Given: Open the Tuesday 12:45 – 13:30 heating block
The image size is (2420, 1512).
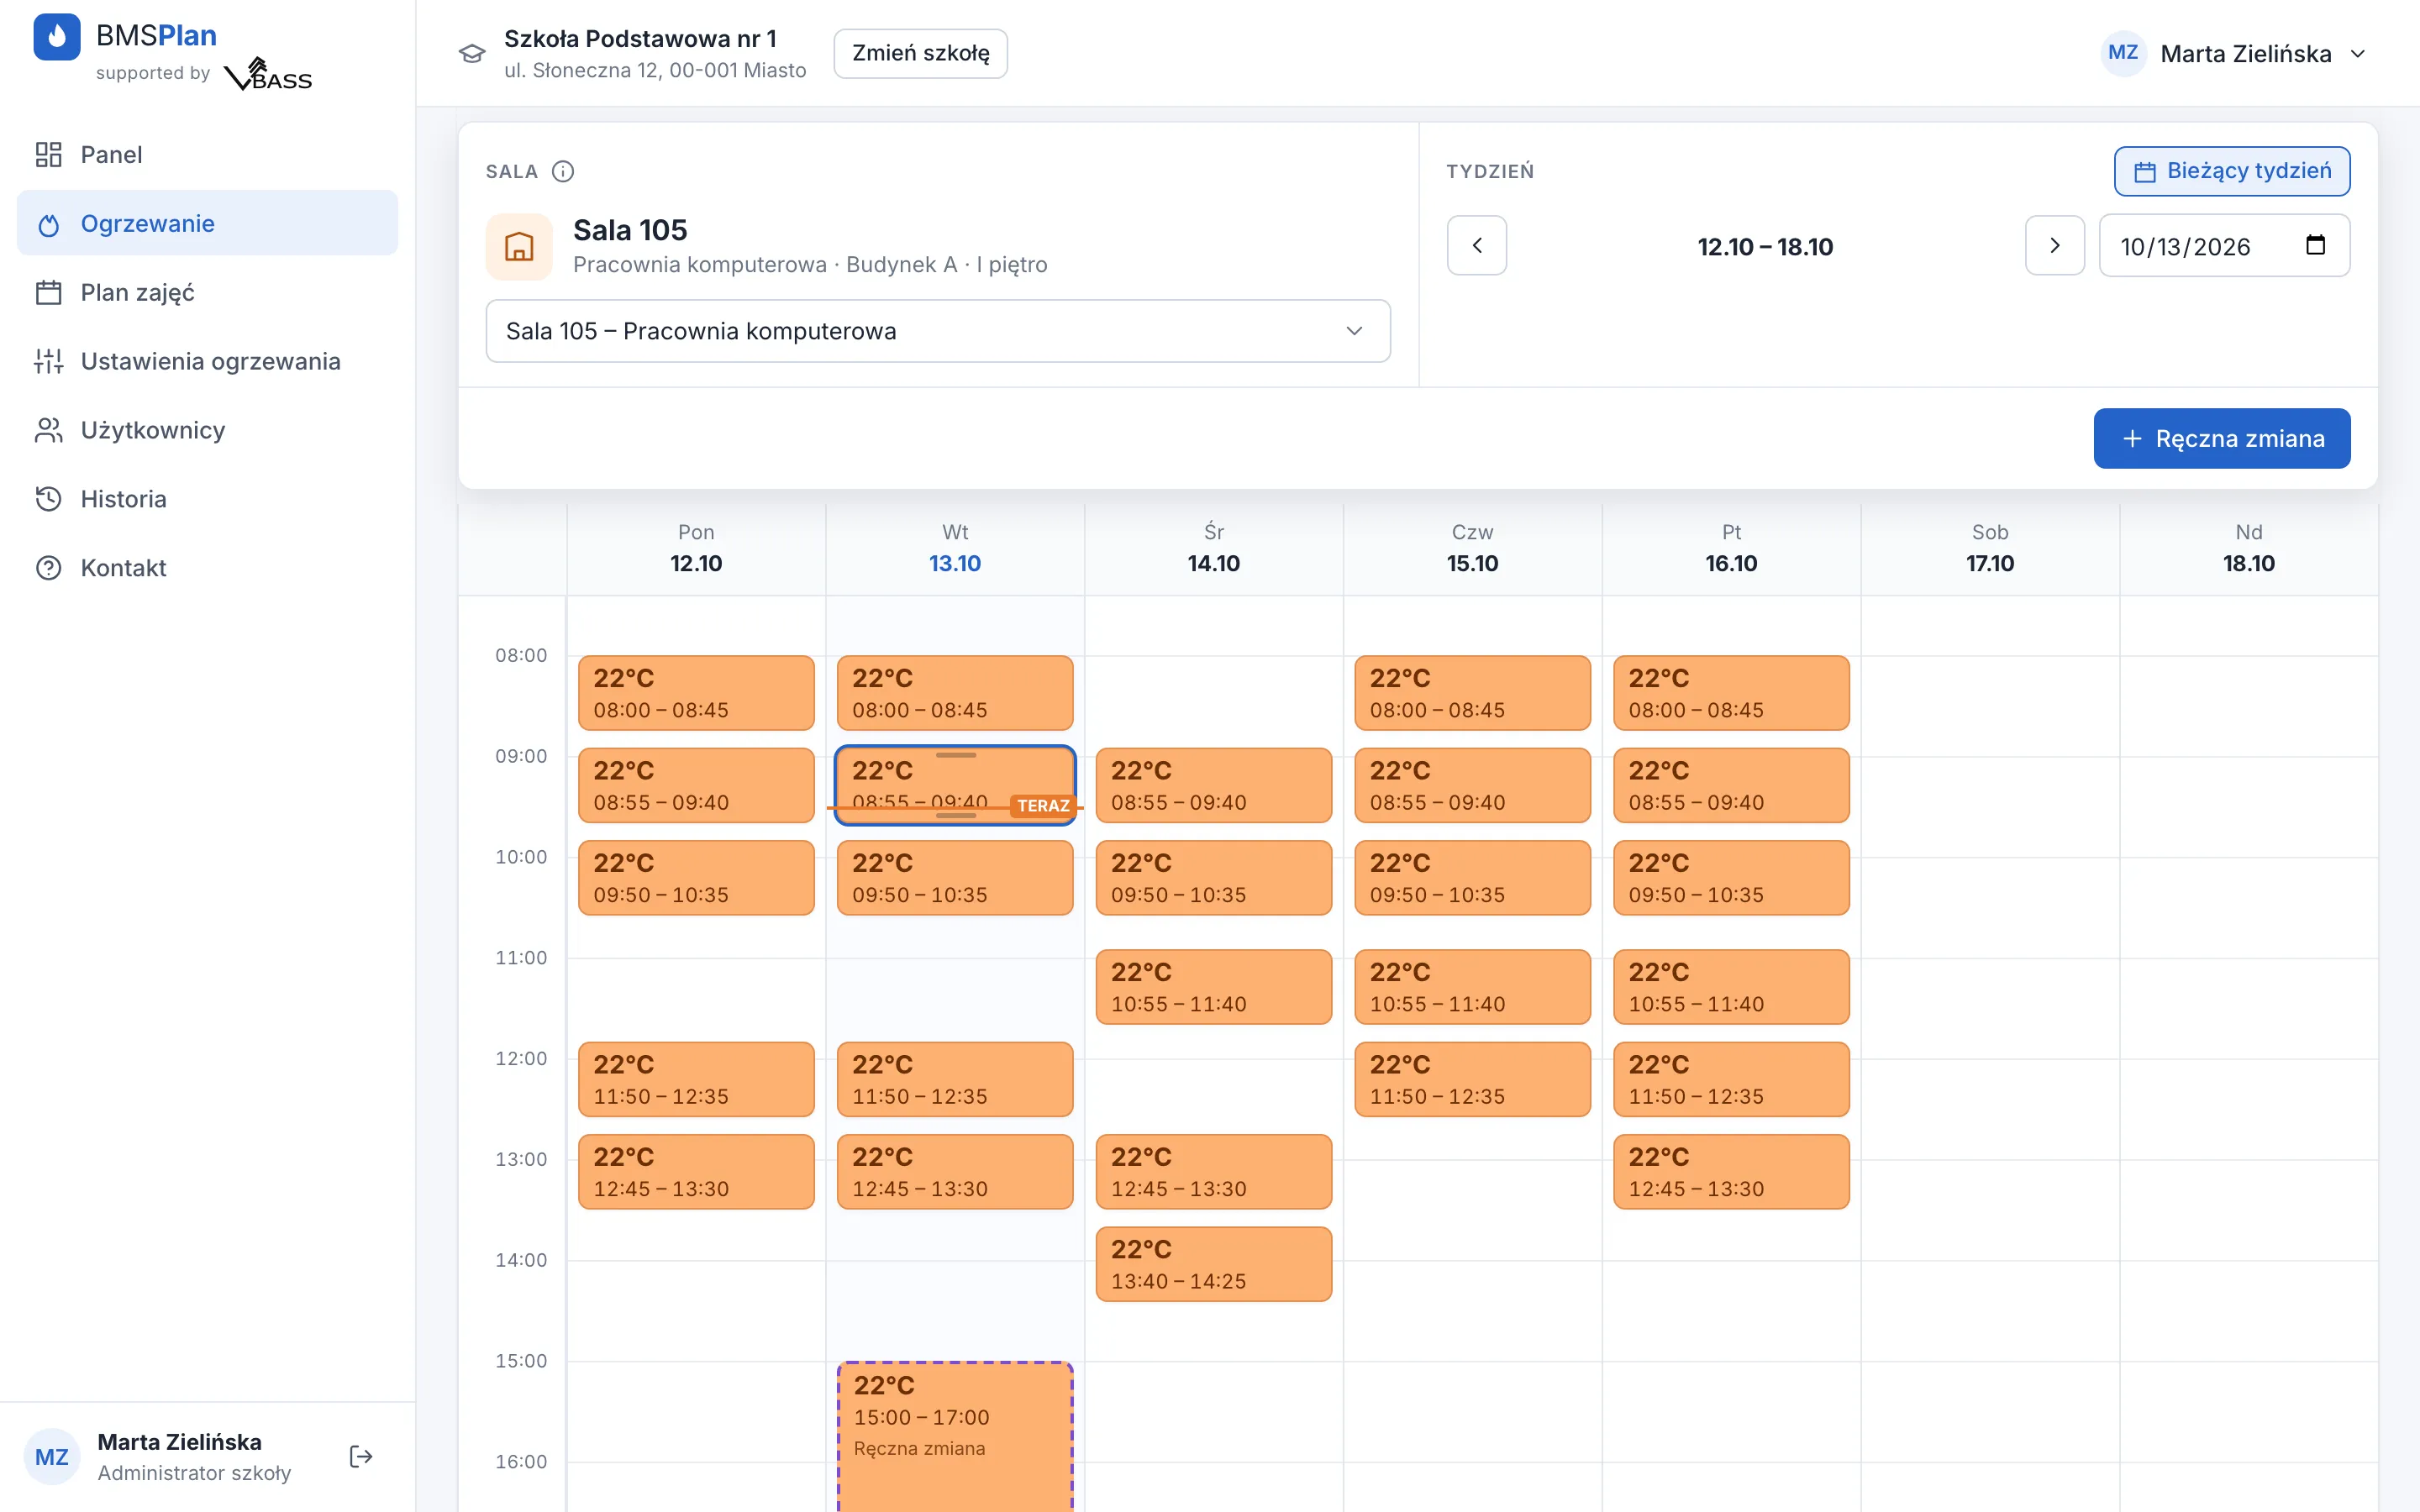Looking at the screenshot, I should [x=955, y=1172].
